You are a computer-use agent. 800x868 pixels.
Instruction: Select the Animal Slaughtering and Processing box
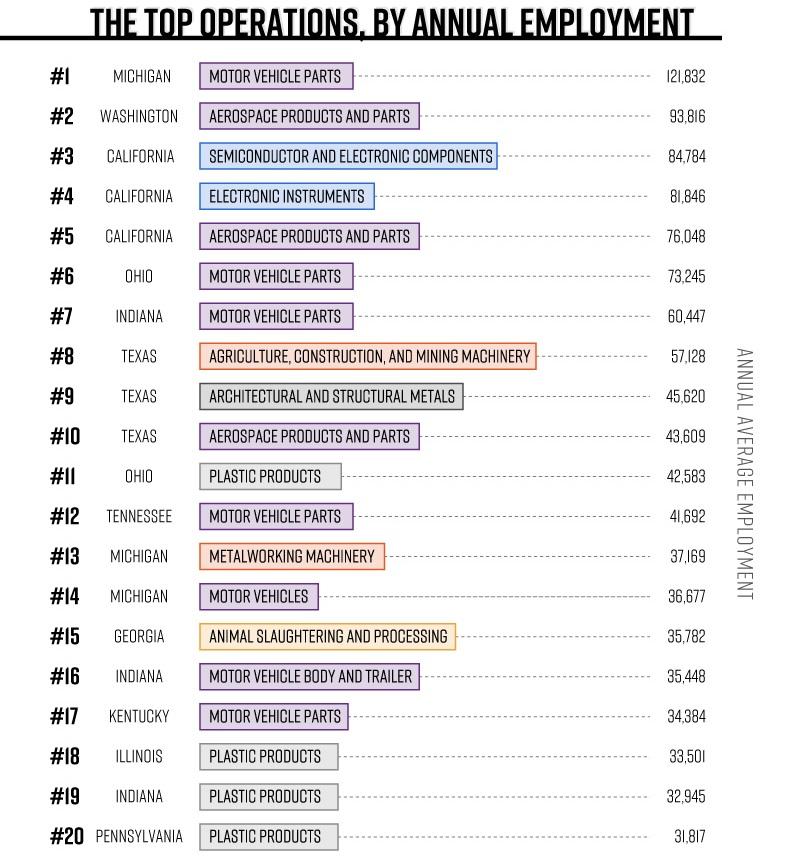[x=327, y=636]
